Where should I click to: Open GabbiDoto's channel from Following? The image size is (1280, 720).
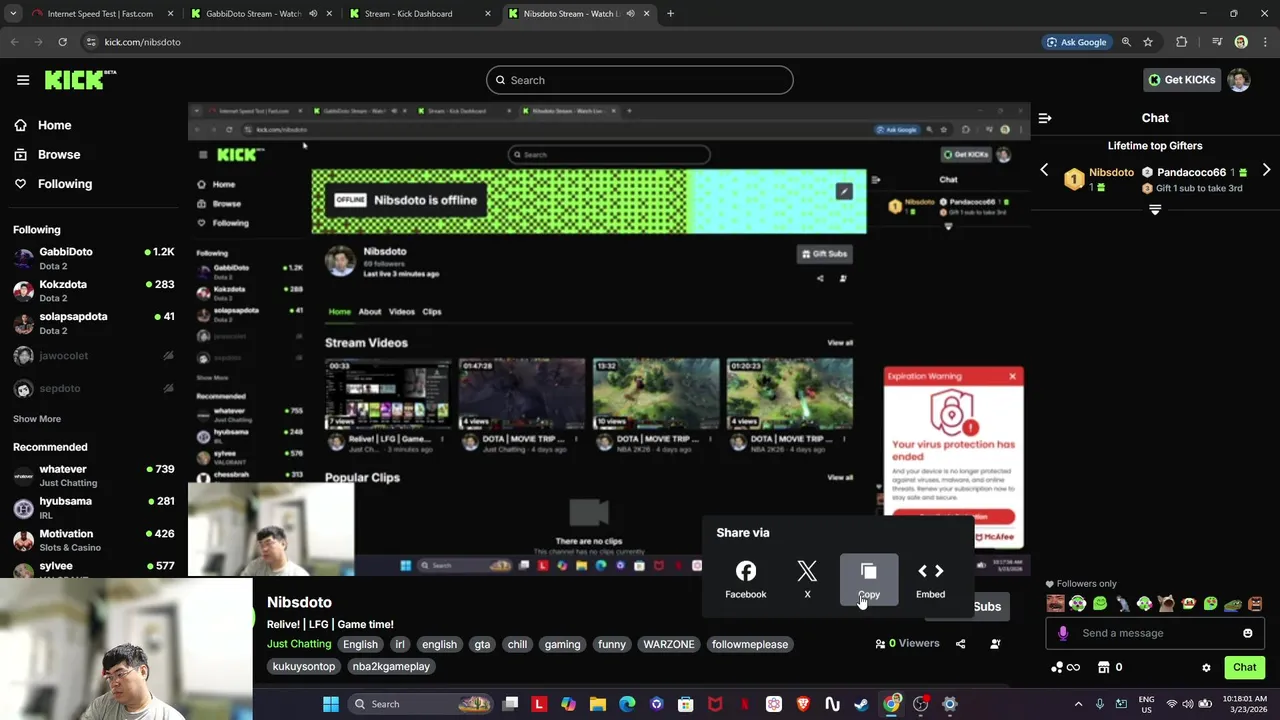point(93,258)
